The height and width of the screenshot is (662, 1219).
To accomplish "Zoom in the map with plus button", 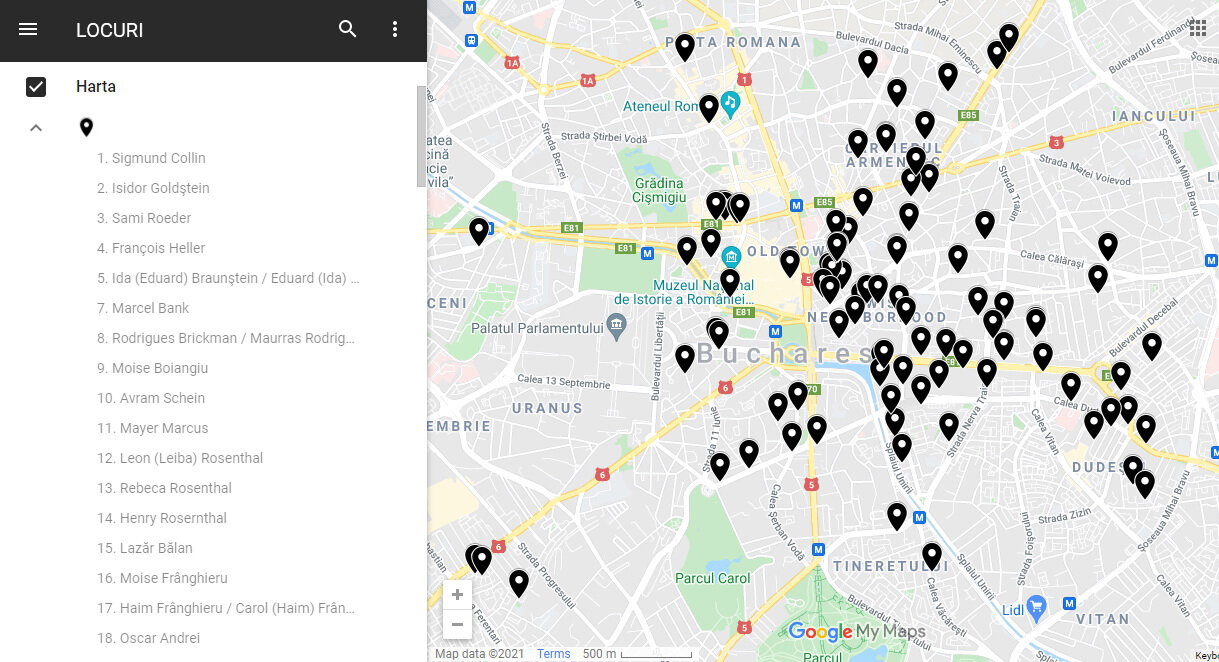I will 457,595.
